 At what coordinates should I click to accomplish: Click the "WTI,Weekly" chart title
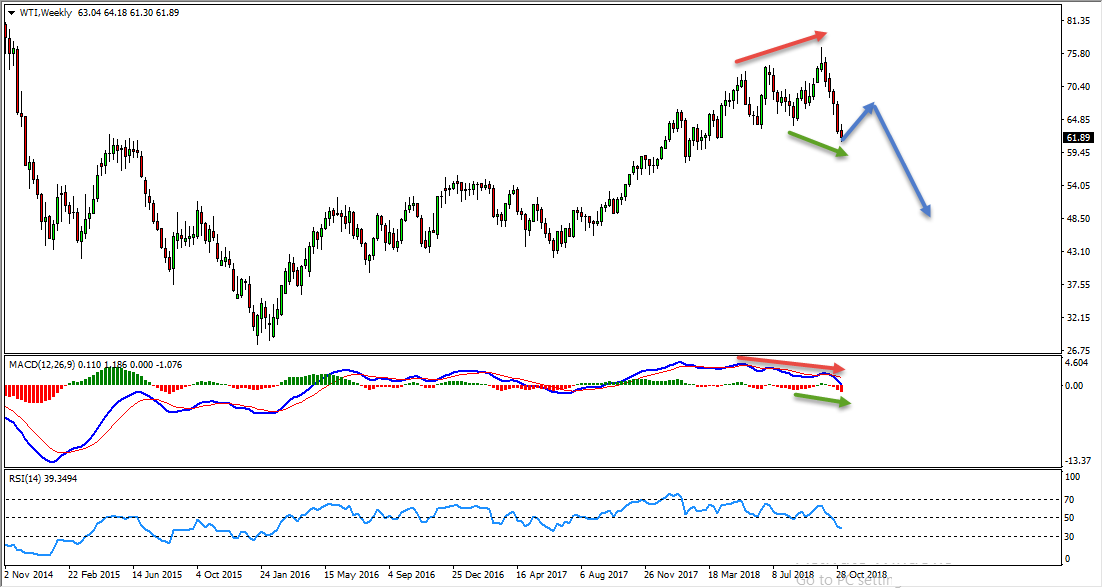tap(46, 13)
